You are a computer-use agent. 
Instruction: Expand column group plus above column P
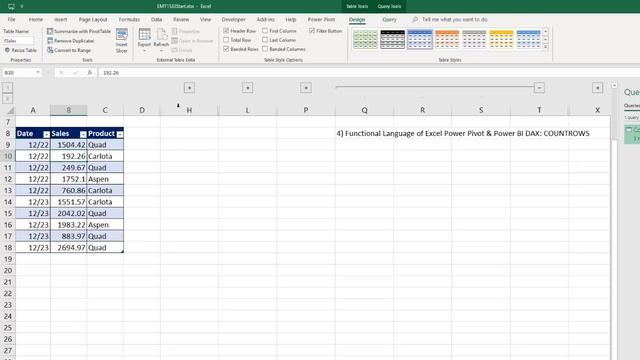pyautogui.click(x=306, y=88)
